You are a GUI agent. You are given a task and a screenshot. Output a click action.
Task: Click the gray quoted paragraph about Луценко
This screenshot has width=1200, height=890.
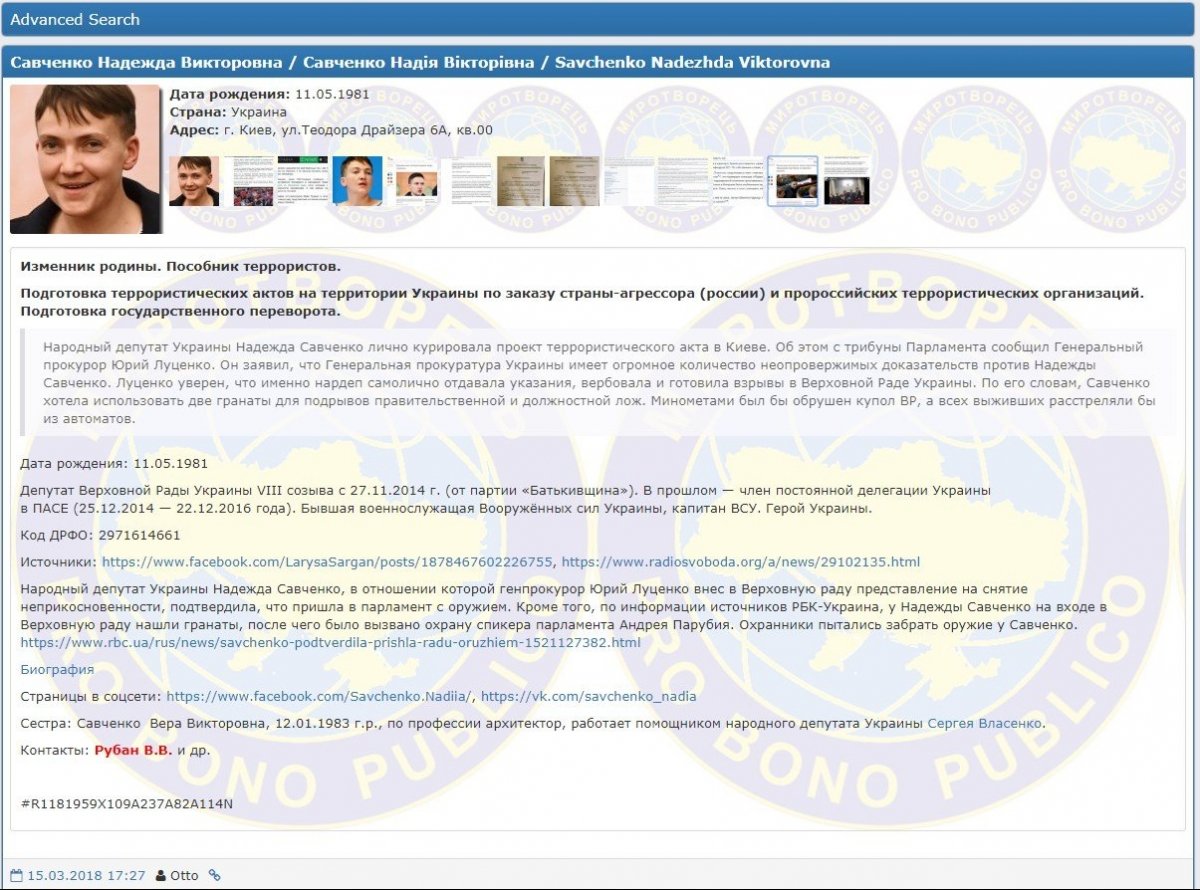(598, 383)
